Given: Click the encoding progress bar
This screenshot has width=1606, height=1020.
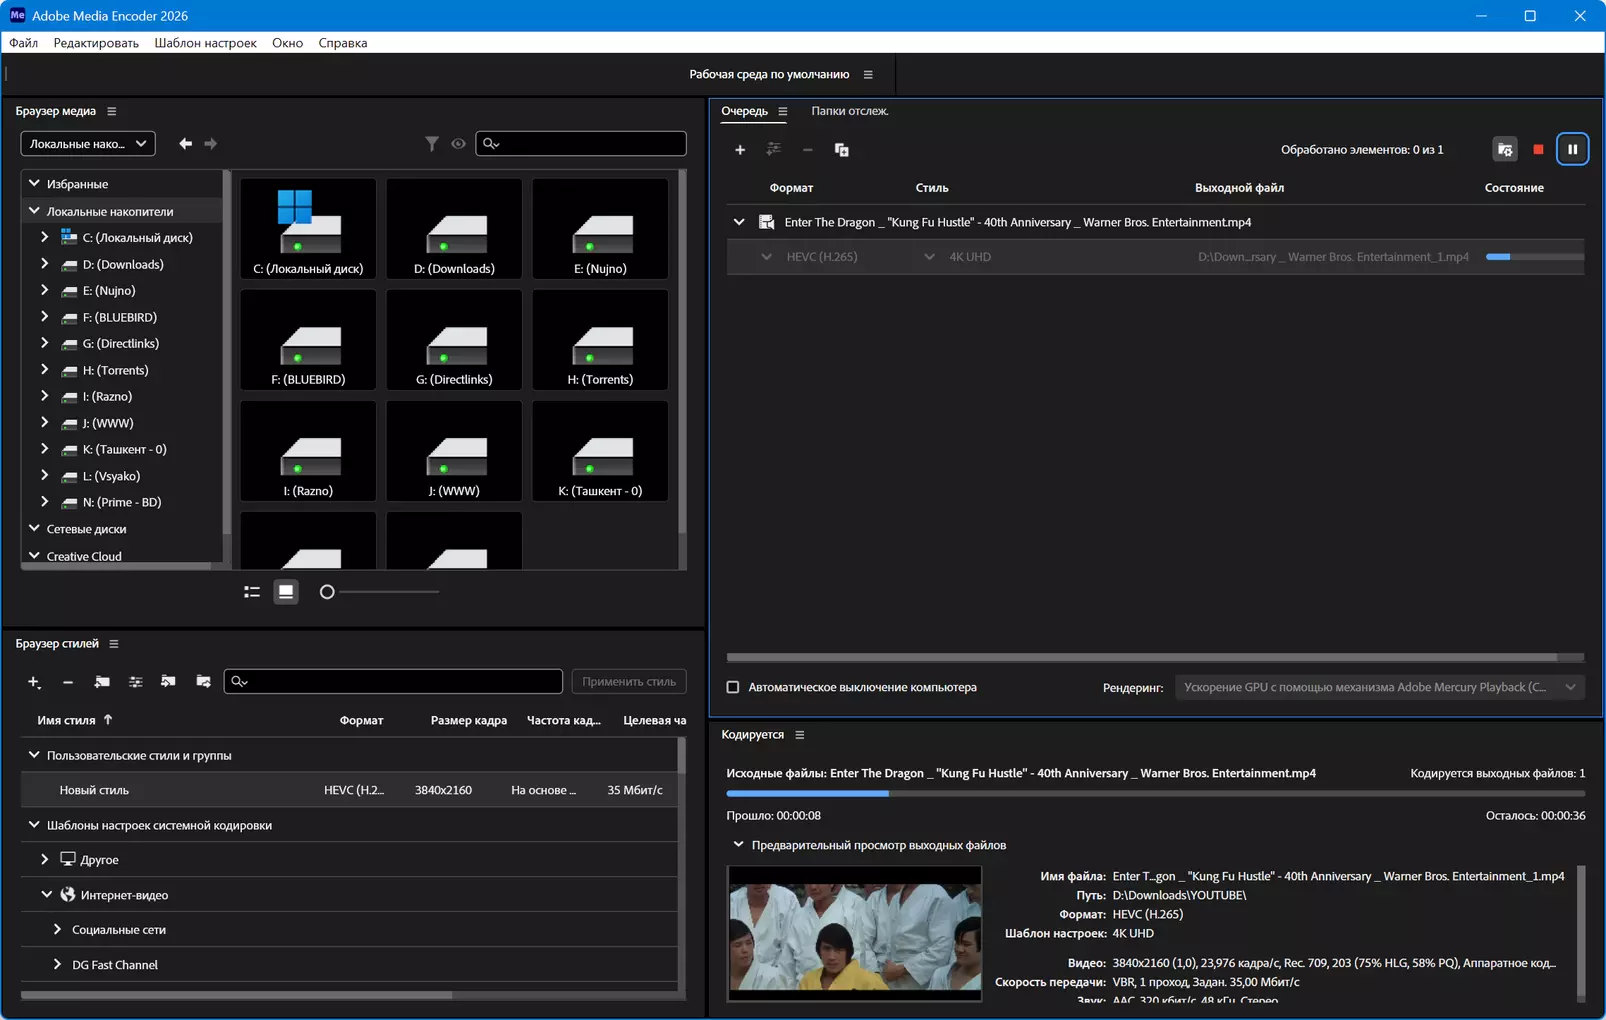Looking at the screenshot, I should pyautogui.click(x=1156, y=794).
